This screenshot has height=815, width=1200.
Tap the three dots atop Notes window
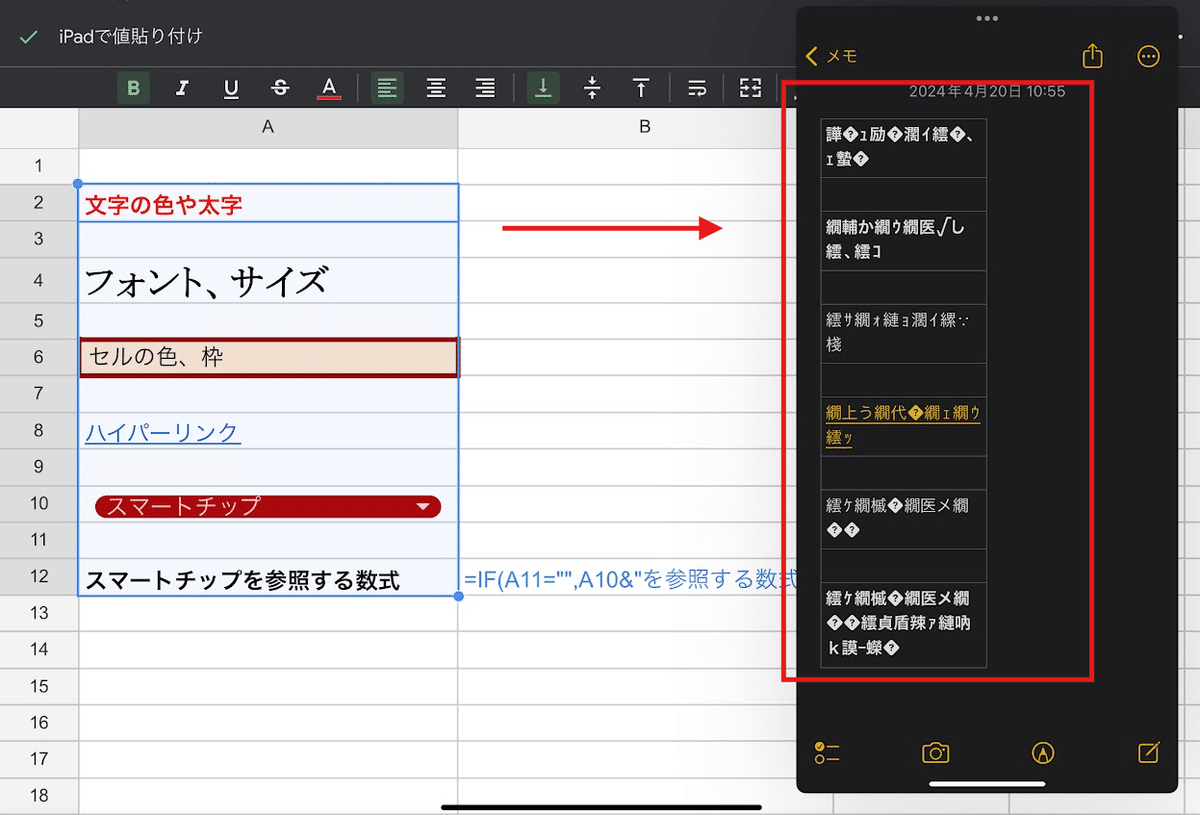point(987,18)
